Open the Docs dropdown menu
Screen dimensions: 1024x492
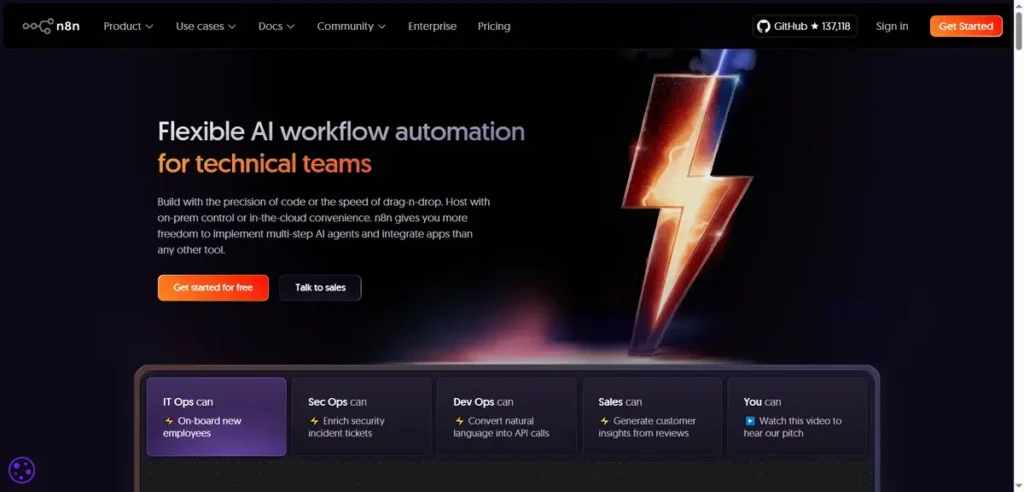(x=276, y=26)
